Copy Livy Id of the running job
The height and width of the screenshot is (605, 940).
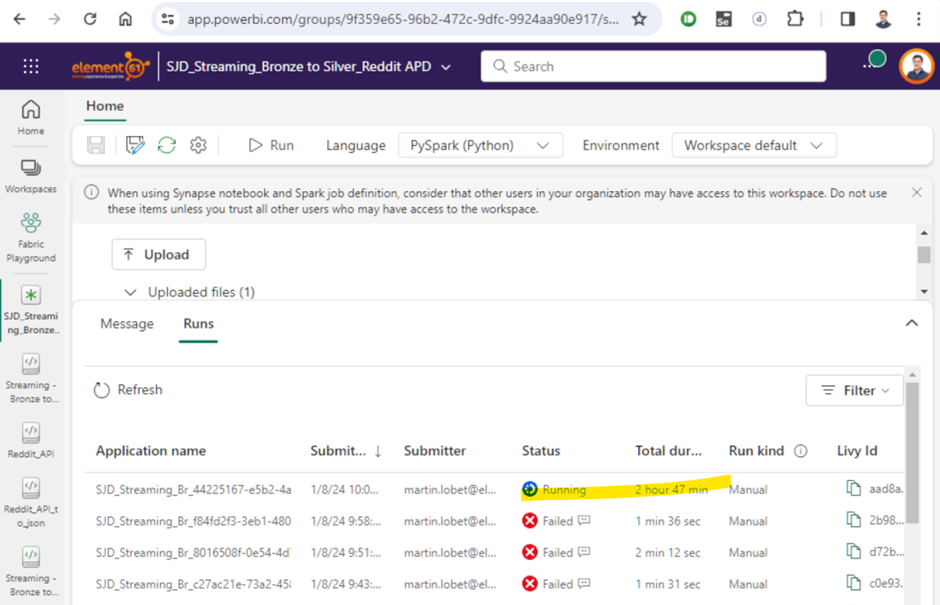pos(853,489)
